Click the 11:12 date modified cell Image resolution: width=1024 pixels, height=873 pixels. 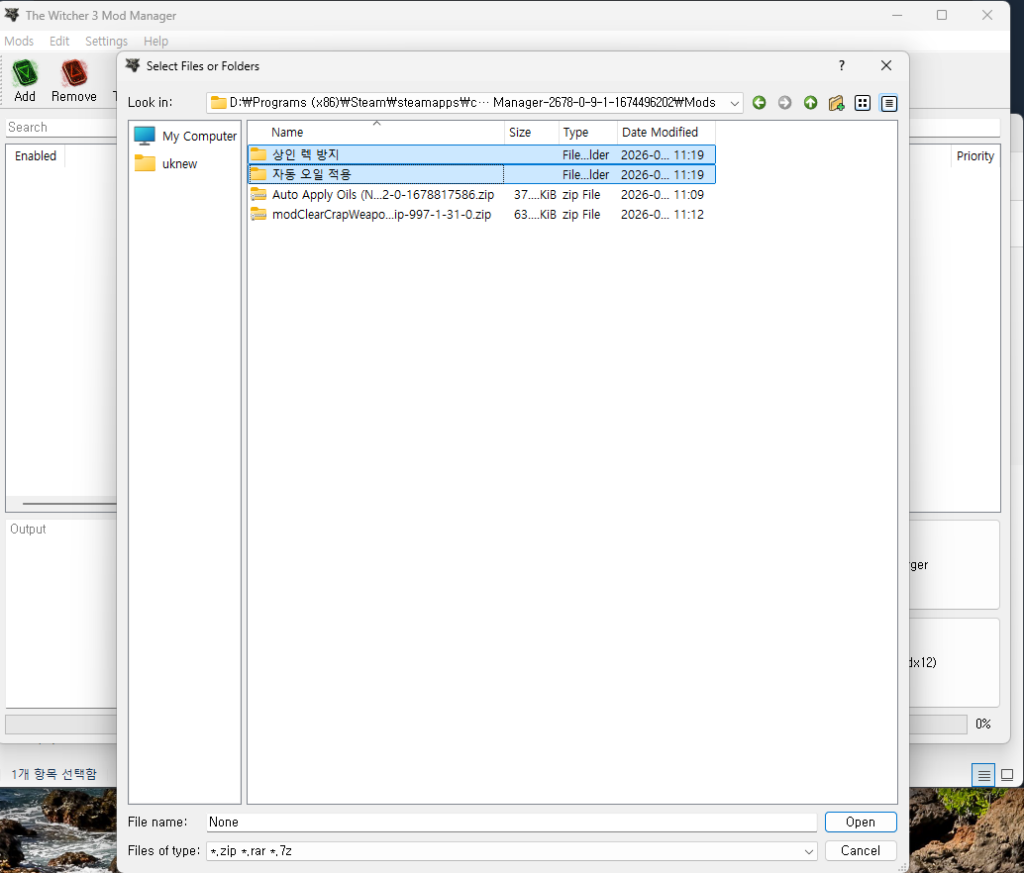[662, 214]
